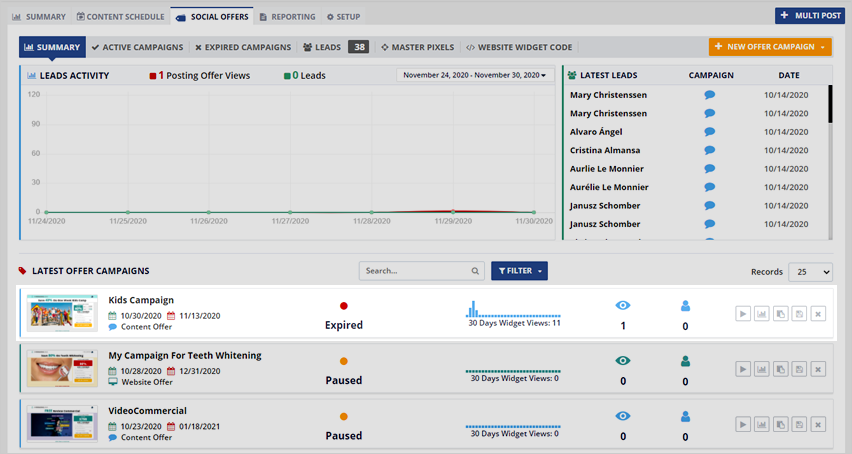
Task: Open the date range dropdown
Action: pos(474,75)
